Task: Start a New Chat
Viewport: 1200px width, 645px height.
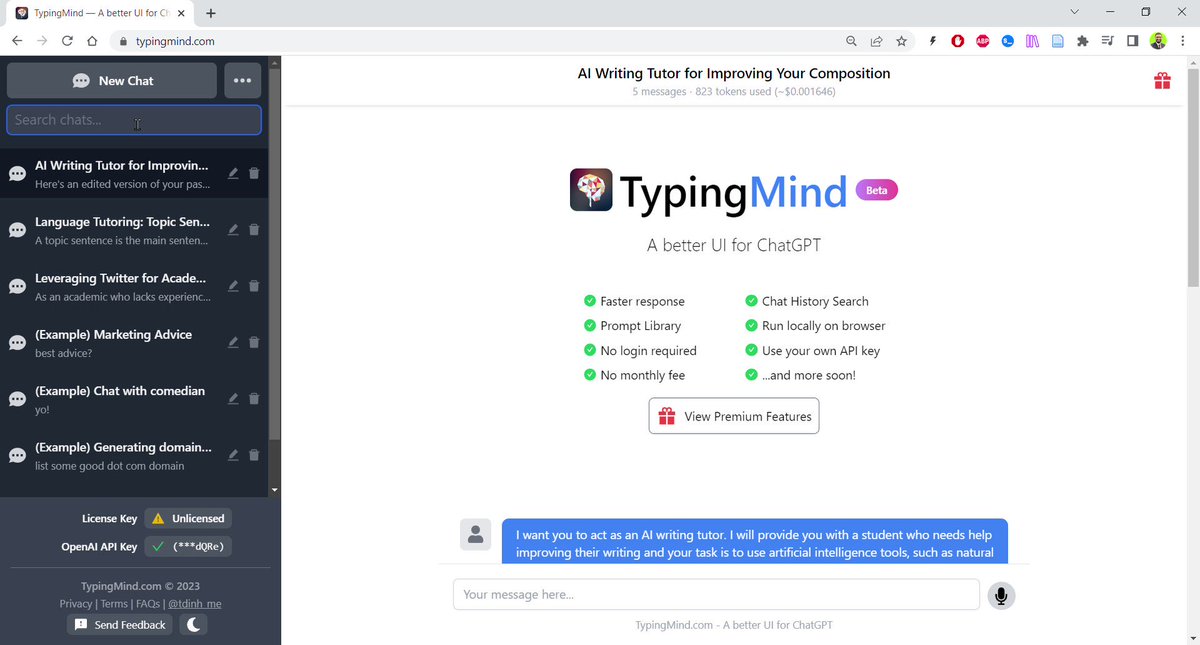Action: point(112,81)
